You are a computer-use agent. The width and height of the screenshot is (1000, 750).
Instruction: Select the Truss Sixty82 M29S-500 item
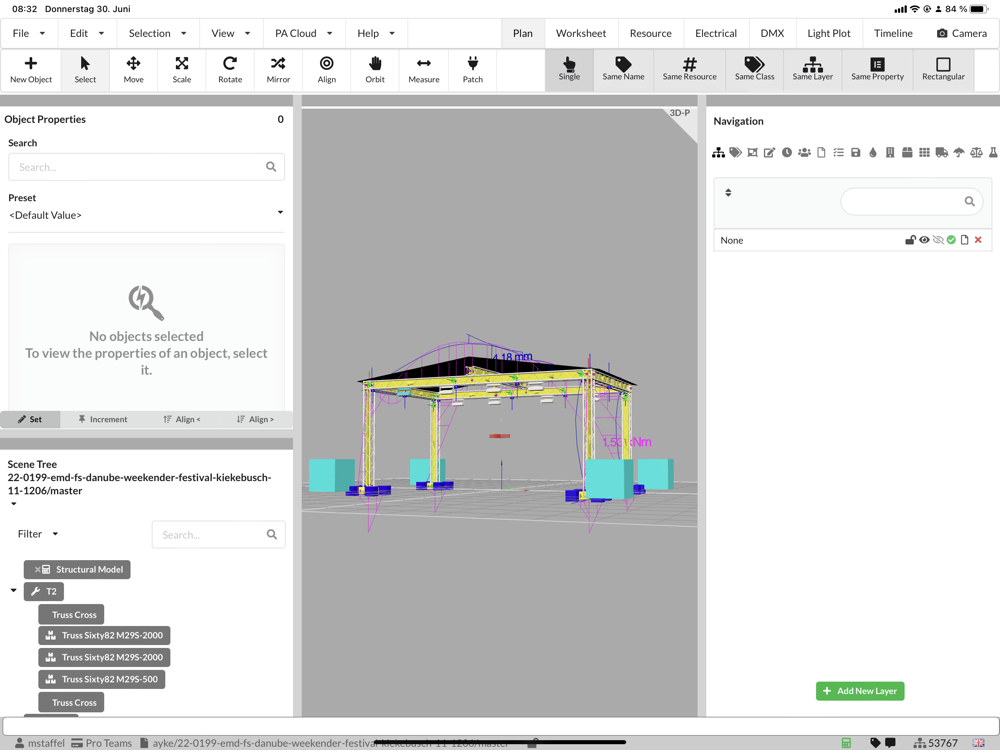[102, 679]
